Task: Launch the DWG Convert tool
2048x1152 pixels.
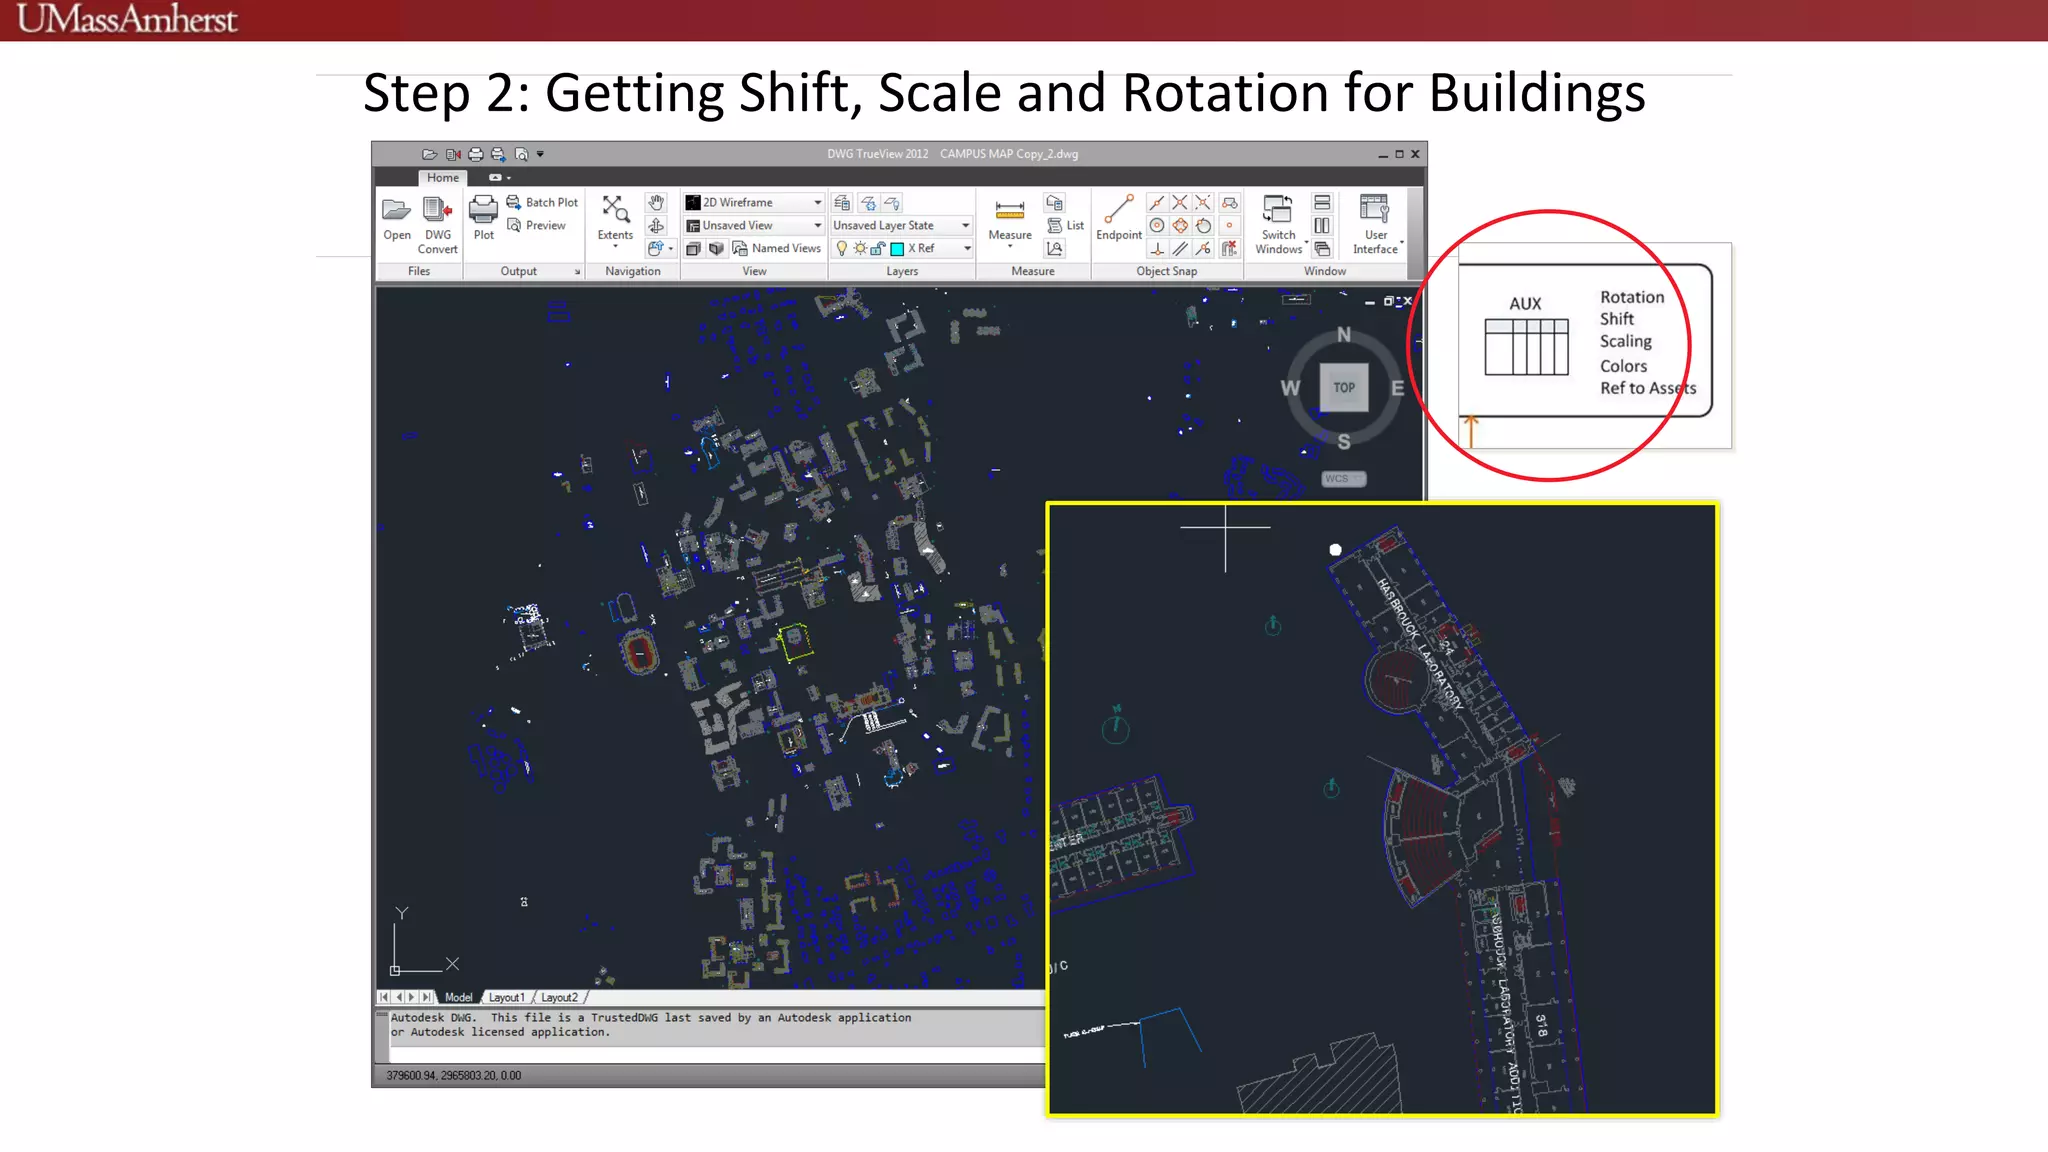Action: pyautogui.click(x=437, y=225)
